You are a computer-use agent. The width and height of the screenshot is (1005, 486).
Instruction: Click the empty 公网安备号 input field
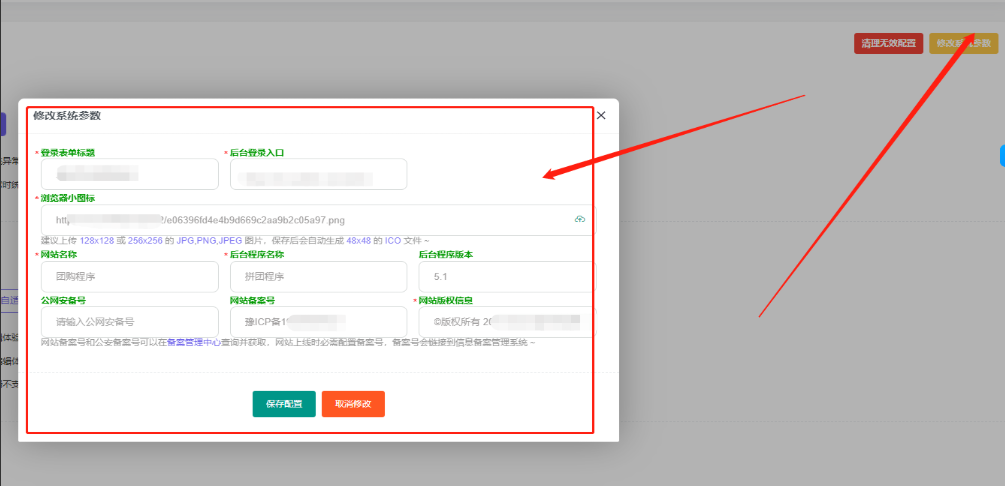click(129, 322)
